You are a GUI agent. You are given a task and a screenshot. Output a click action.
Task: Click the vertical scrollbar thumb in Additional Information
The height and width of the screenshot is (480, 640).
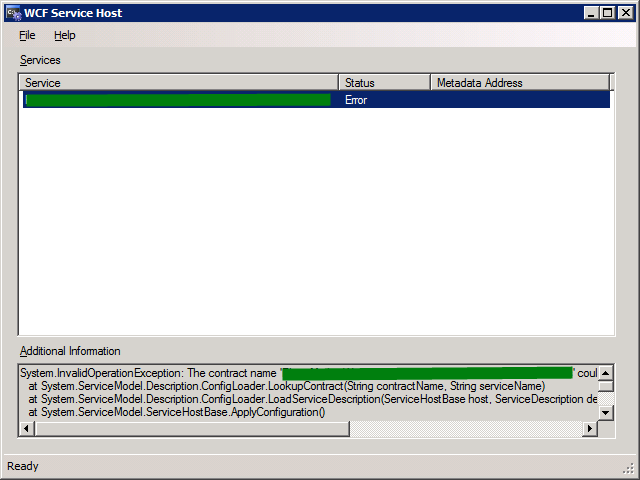(x=606, y=386)
